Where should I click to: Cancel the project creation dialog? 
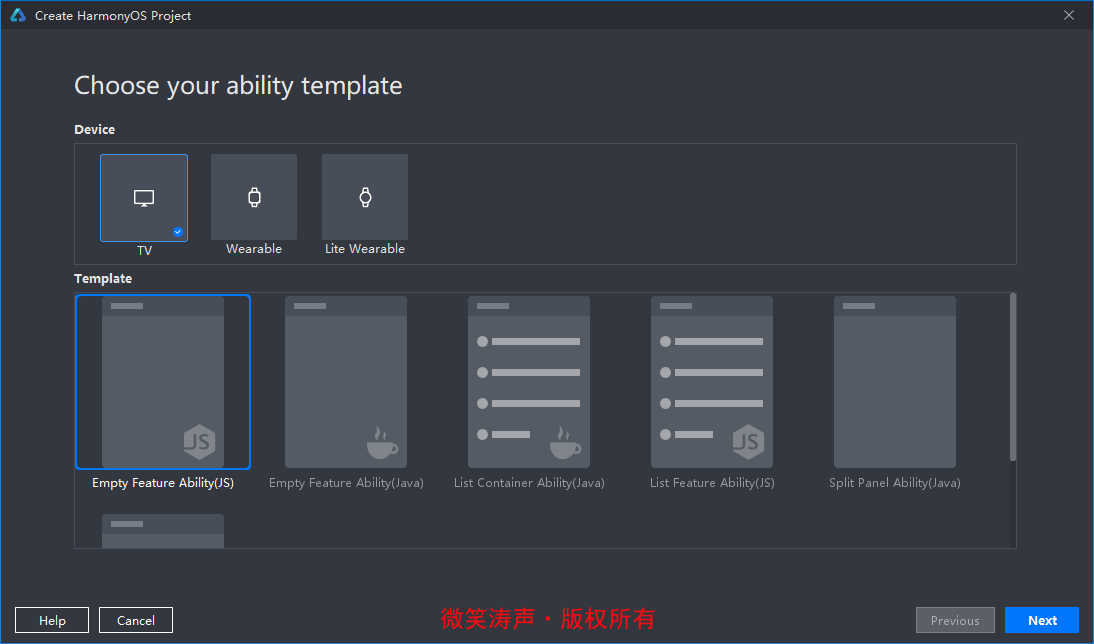coord(136,620)
